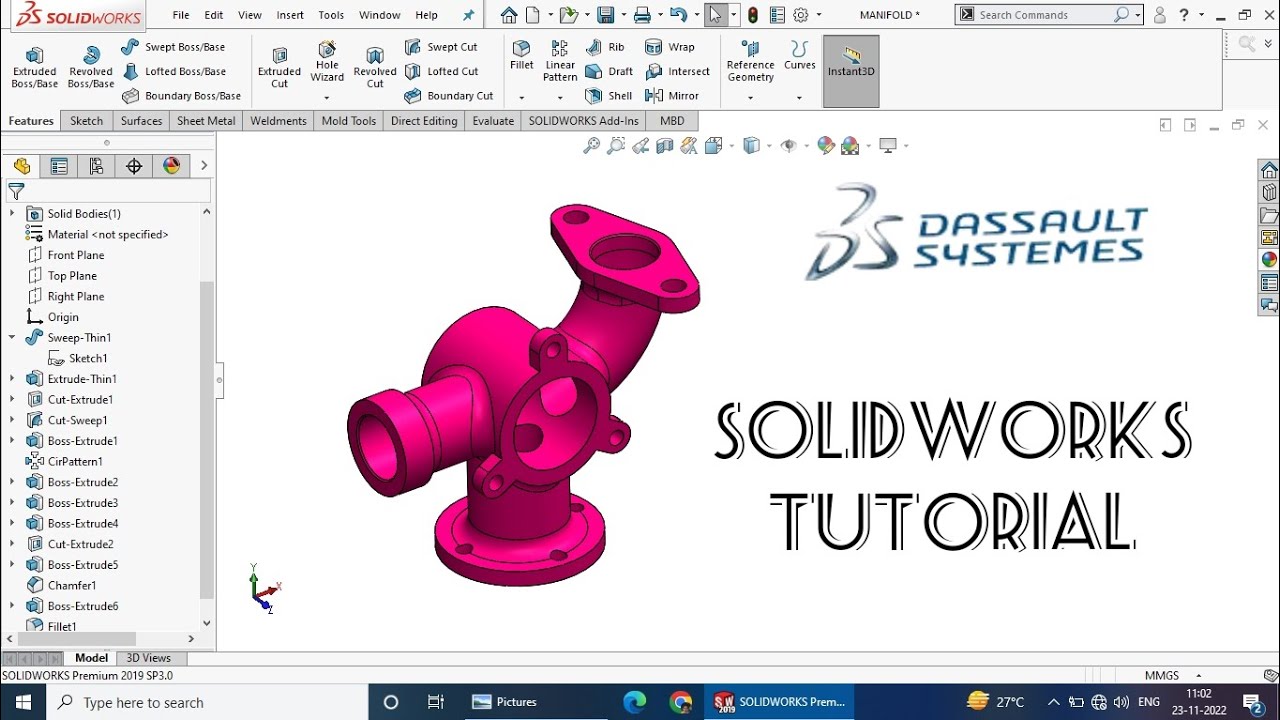Open Appearances task pane icon

1269,259
